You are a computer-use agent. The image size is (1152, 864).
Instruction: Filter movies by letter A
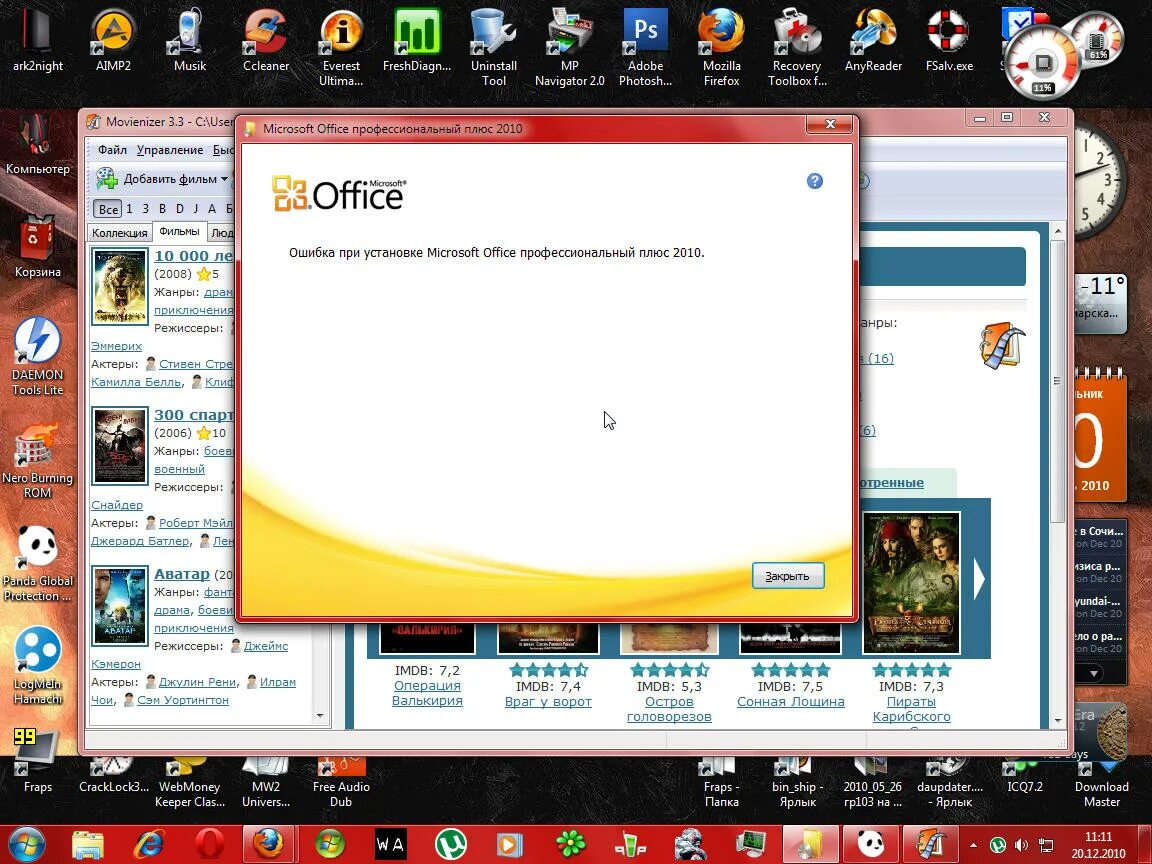[212, 209]
